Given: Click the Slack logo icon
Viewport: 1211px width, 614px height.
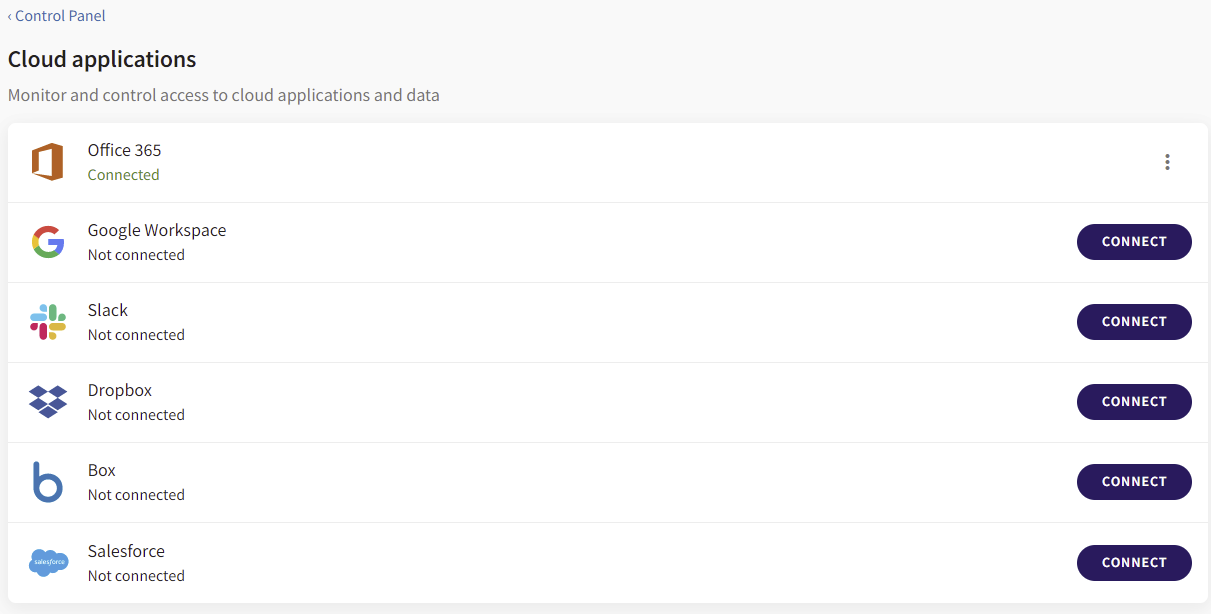Looking at the screenshot, I should [48, 322].
